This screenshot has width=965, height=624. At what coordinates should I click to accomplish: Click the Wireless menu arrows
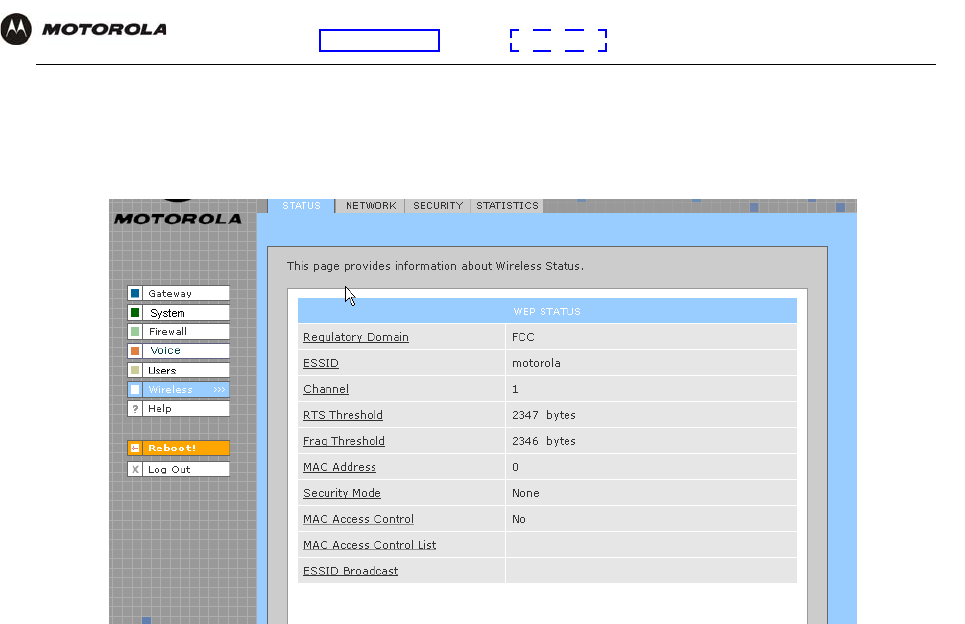point(219,390)
